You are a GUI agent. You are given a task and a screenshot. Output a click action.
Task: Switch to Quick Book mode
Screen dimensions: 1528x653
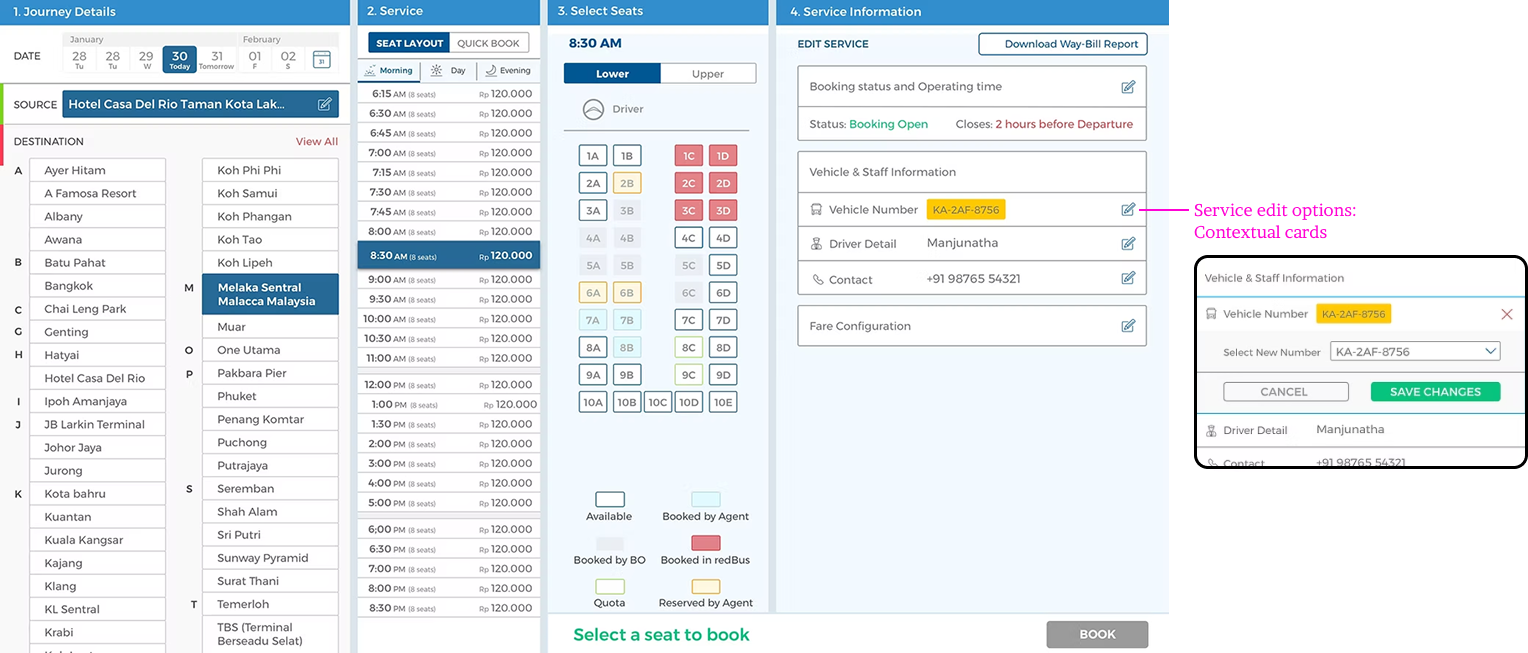coord(489,43)
